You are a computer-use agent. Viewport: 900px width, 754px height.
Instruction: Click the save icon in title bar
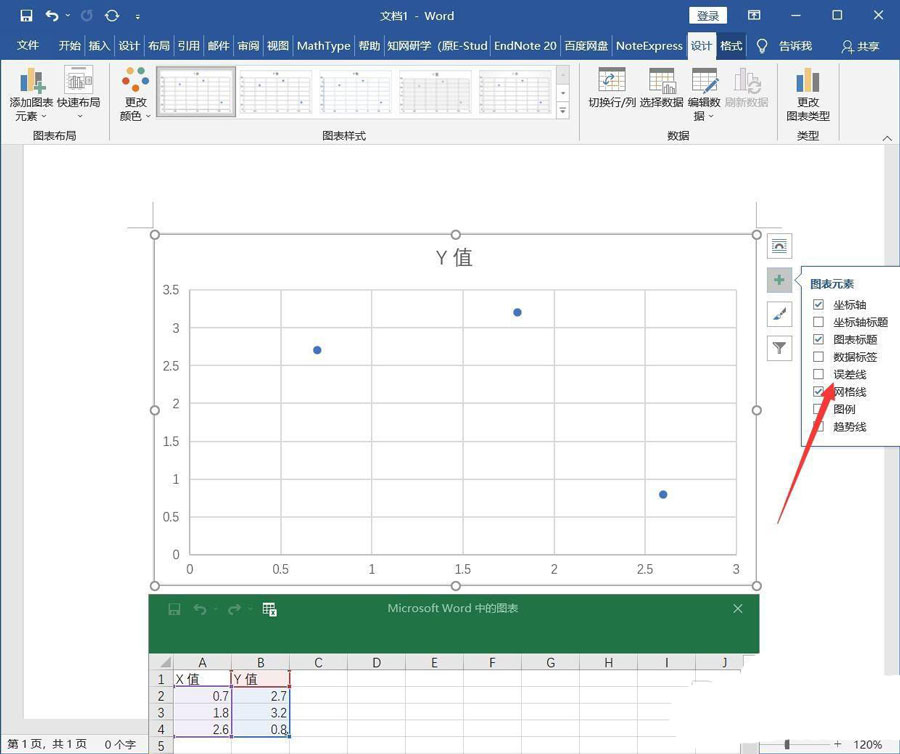click(x=26, y=16)
